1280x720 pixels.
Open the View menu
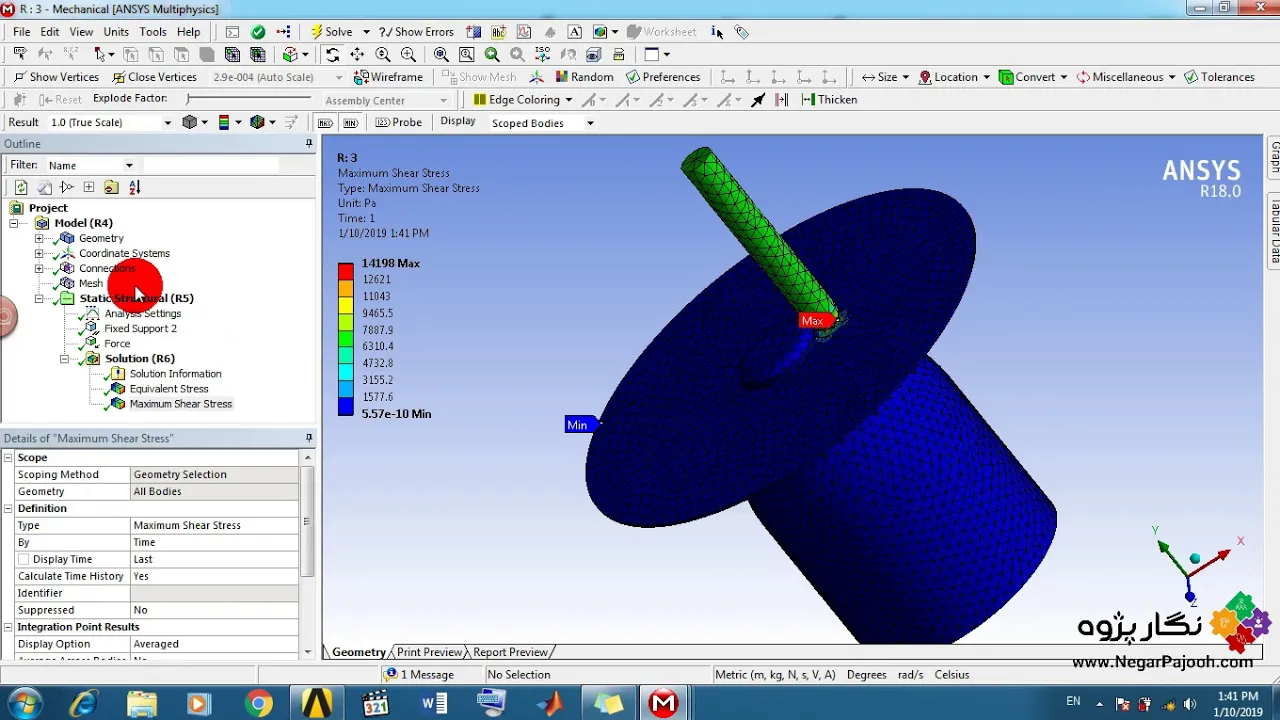click(81, 32)
